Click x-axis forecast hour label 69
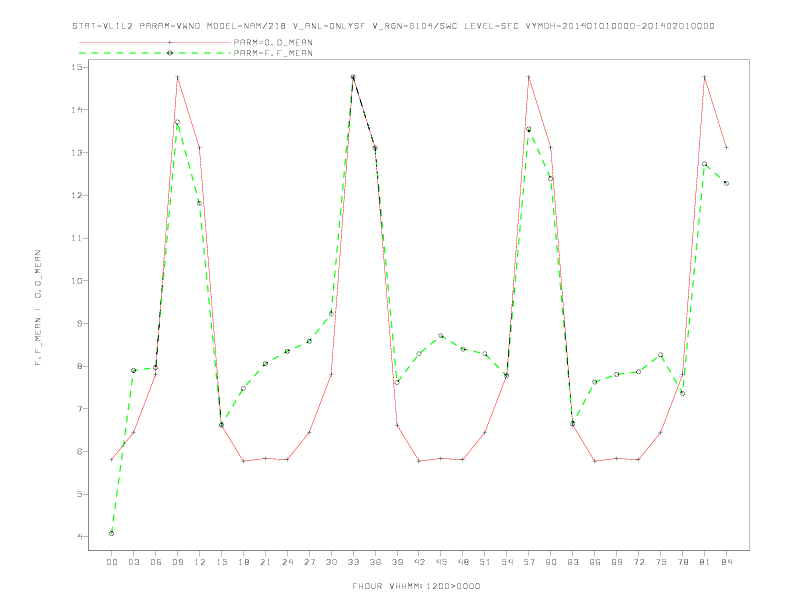This screenshot has height=612, width=792. (617, 562)
